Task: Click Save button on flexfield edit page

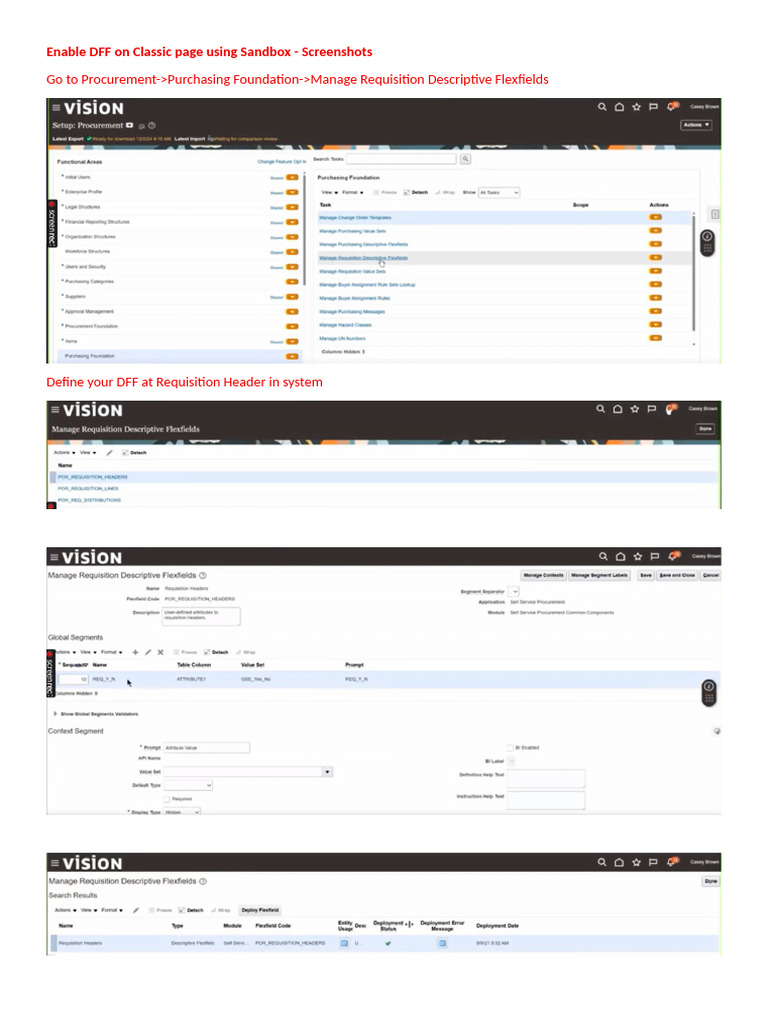Action: tap(645, 575)
